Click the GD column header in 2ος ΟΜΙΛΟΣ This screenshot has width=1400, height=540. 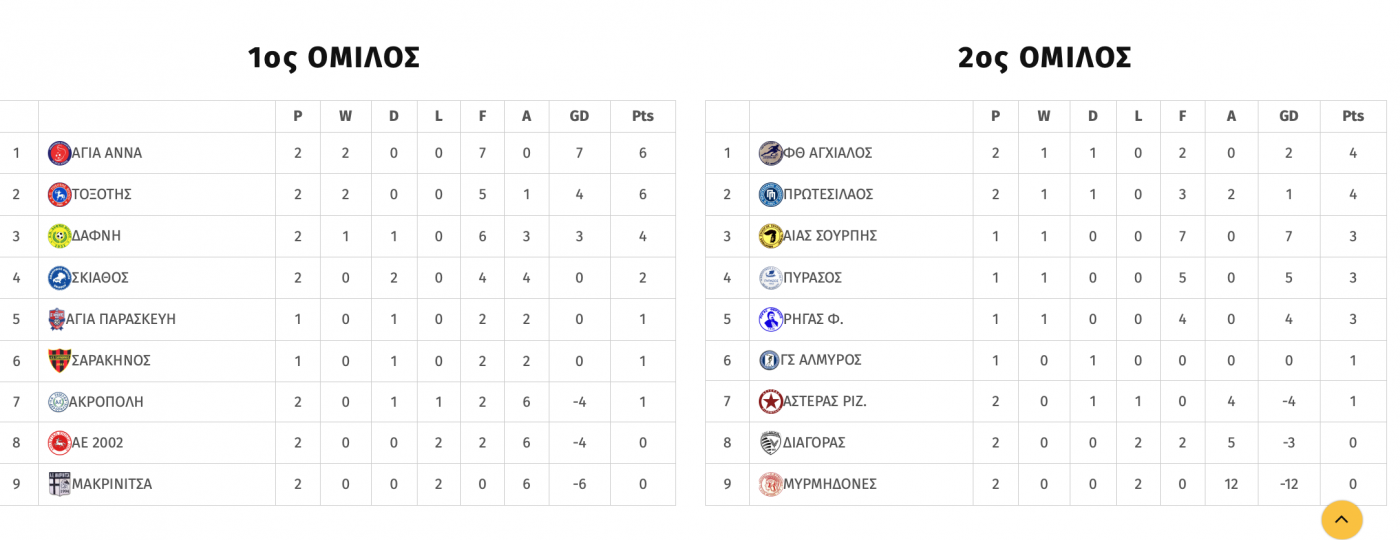click(x=1289, y=116)
